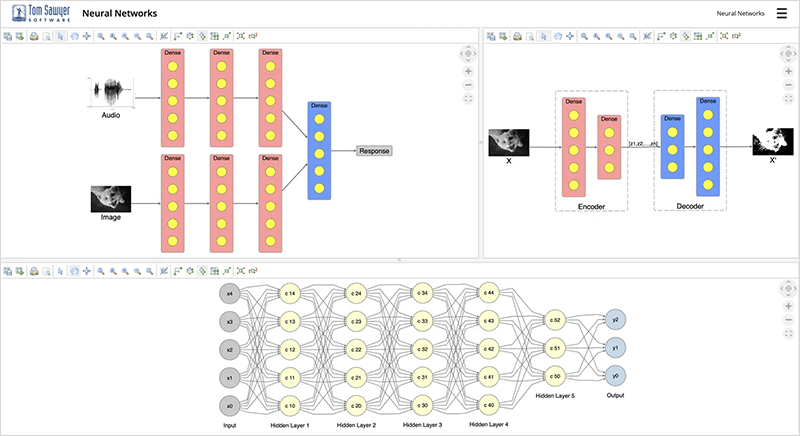
Task: Click the Encoder group label
Action: 591,207
